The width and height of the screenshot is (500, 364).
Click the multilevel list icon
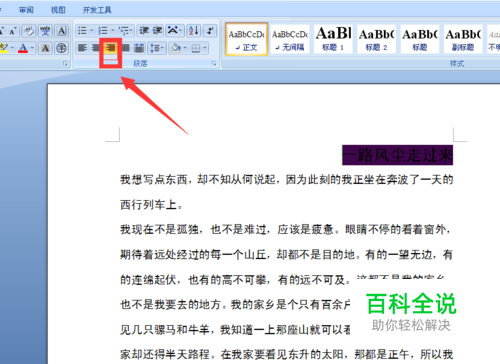click(x=124, y=31)
